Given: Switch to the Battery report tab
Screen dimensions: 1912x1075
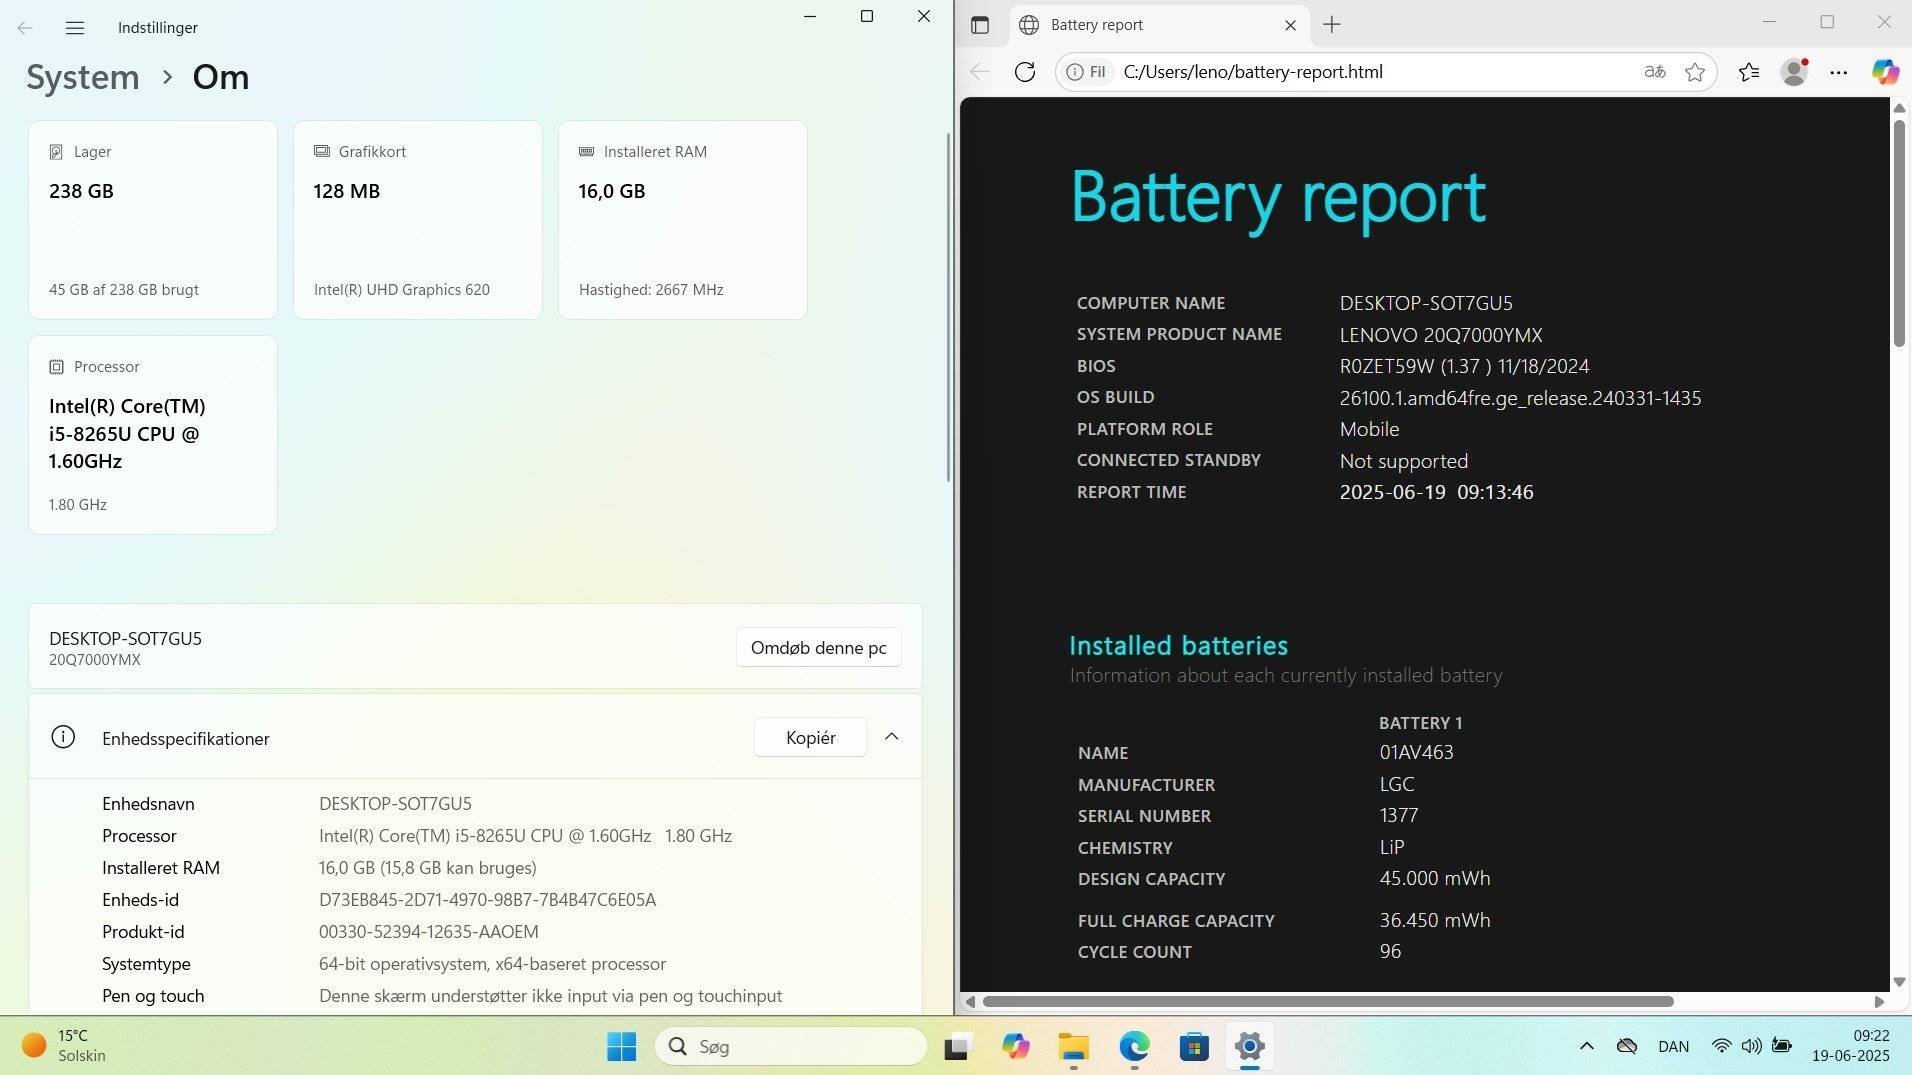Looking at the screenshot, I should [x=1157, y=25].
